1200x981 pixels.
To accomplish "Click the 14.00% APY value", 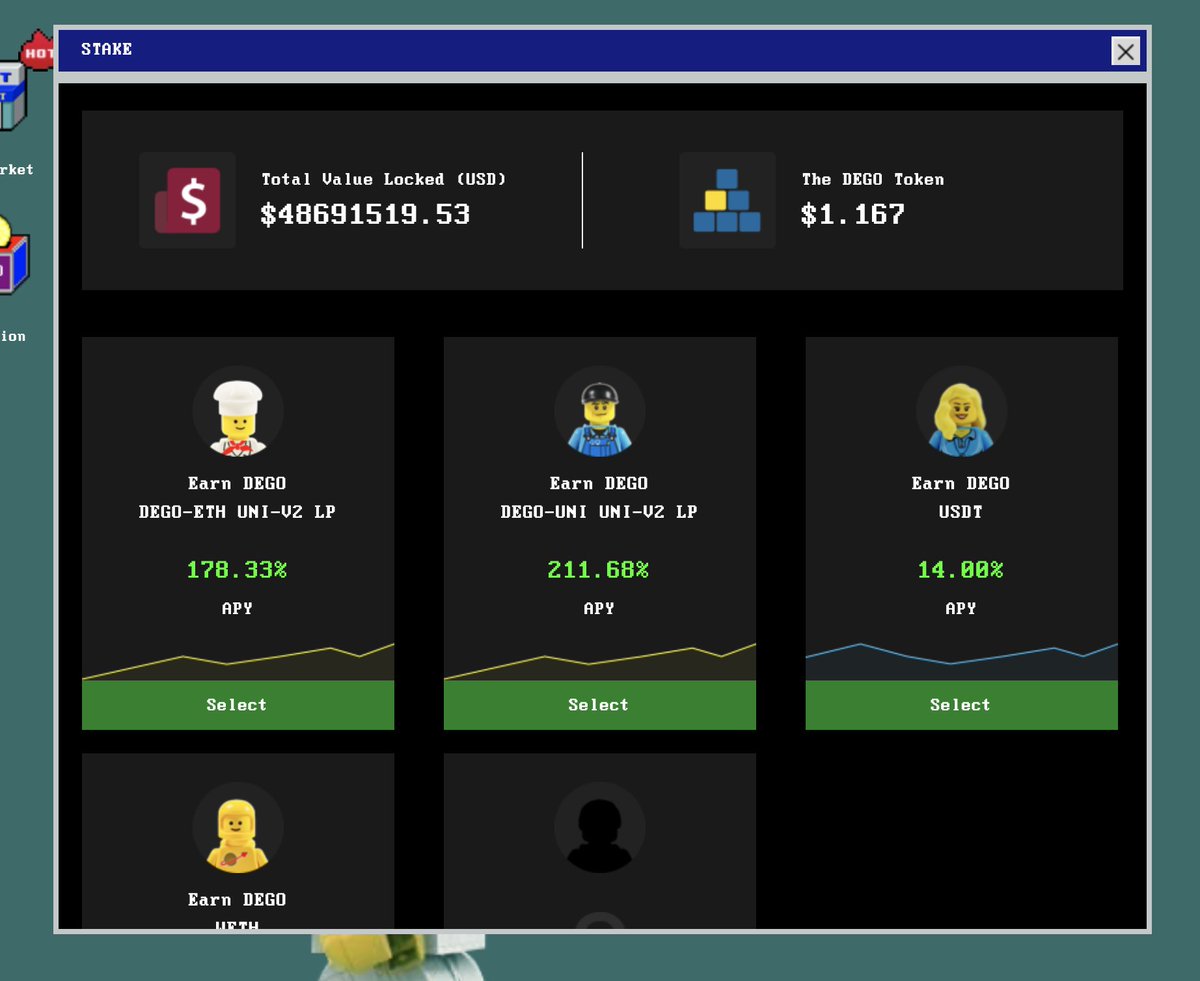I will (961, 570).
